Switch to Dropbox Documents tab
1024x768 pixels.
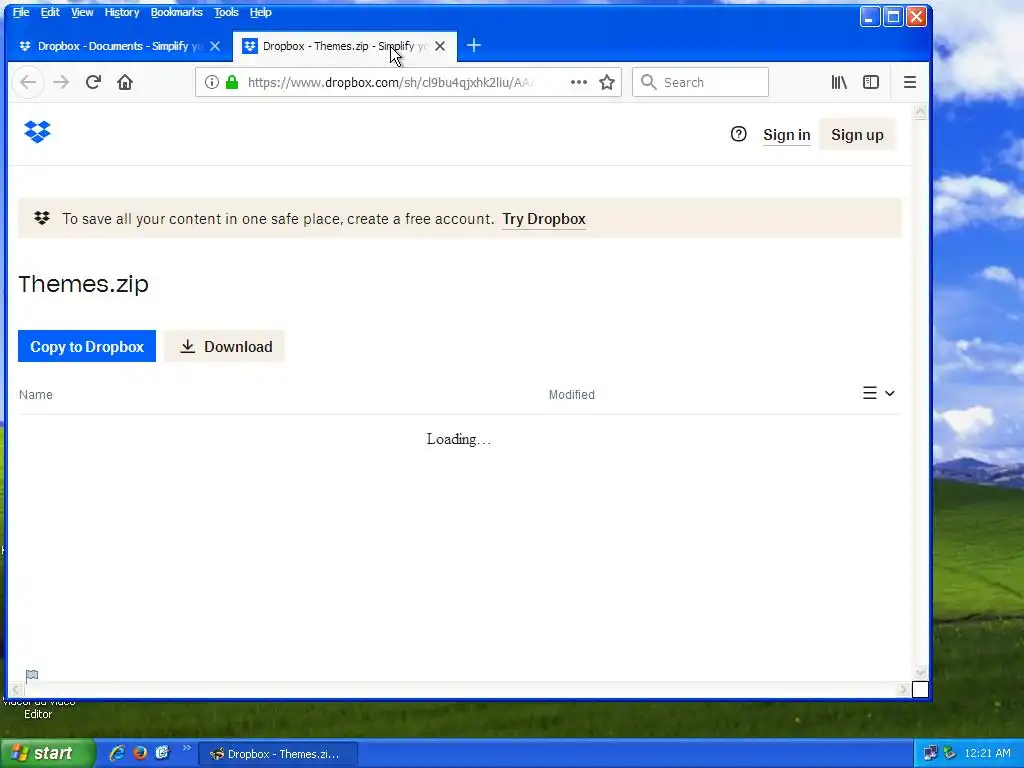pos(120,46)
